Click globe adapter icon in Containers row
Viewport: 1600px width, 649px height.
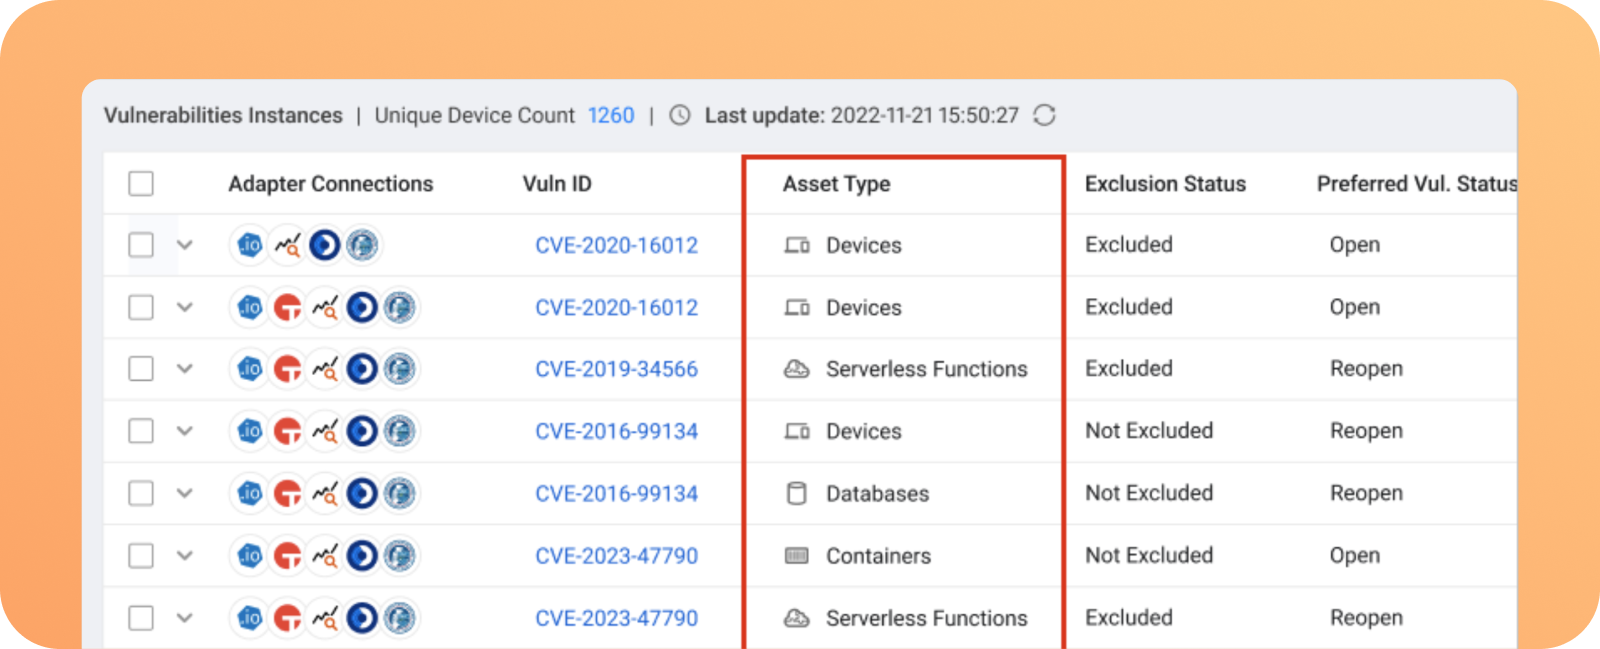(400, 555)
